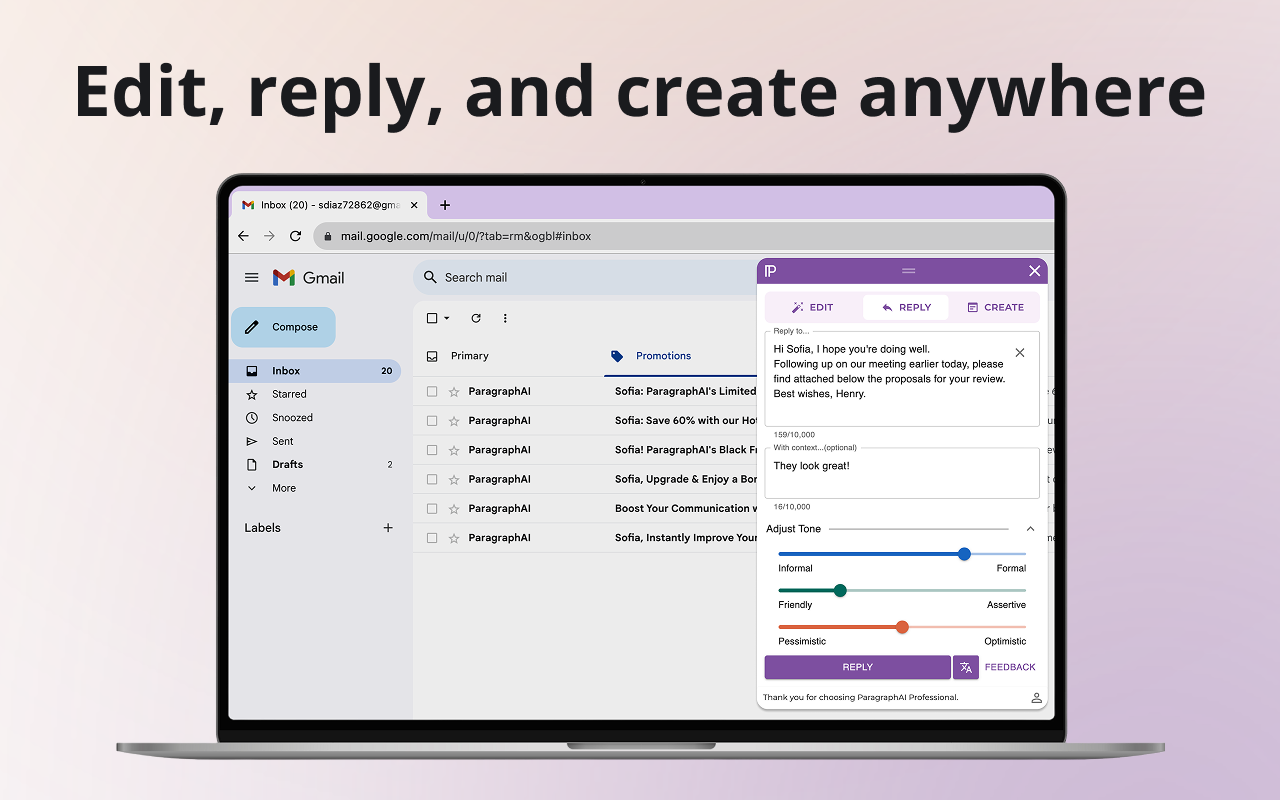
Task: Click the Labels heading in the sidebar
Action: pos(262,528)
